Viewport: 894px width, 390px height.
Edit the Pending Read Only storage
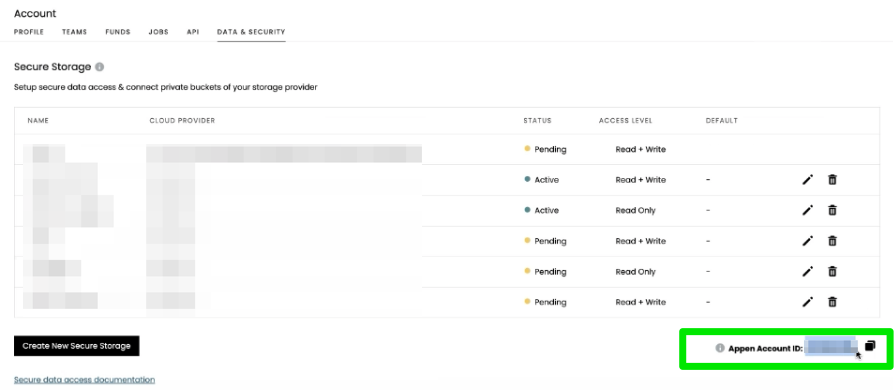coord(807,271)
